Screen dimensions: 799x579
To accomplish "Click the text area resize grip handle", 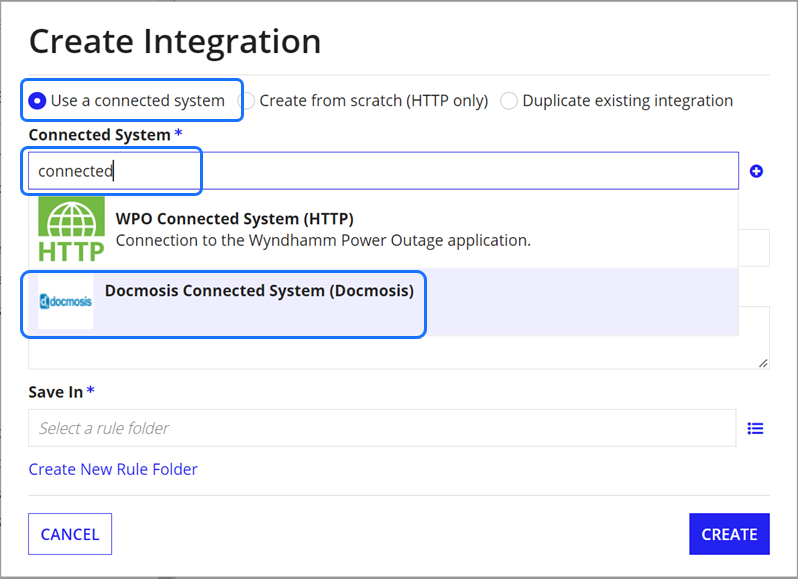I will coord(763,363).
